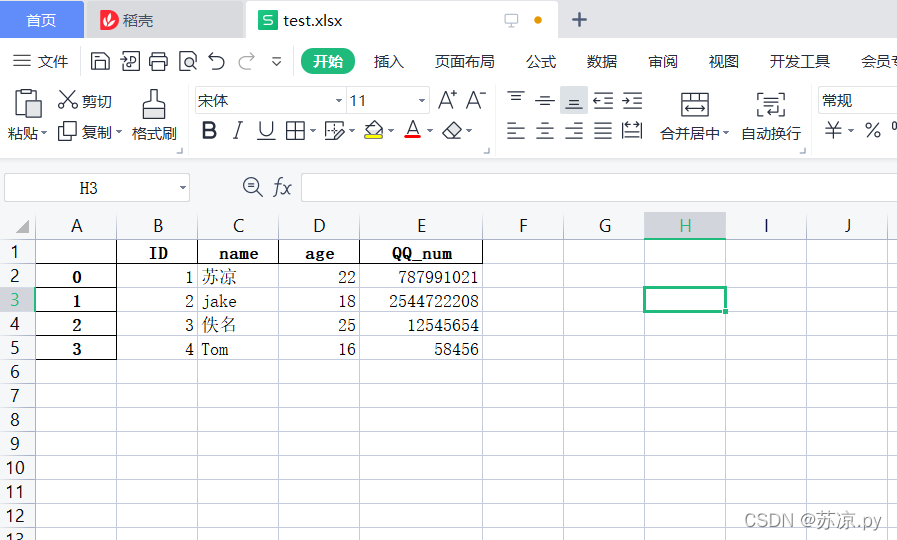Increase font size with larger A icon
Viewport: 897px width, 540px height.
click(x=447, y=100)
